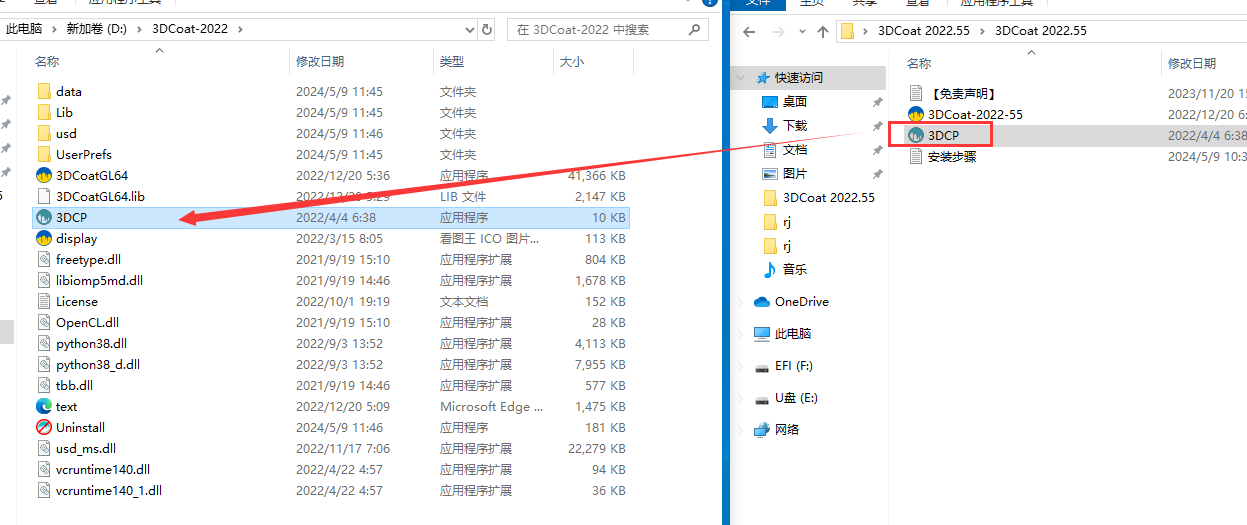Expand the OneDrive tree node
Screen dimensions: 1247x525
pyautogui.click(x=741, y=302)
